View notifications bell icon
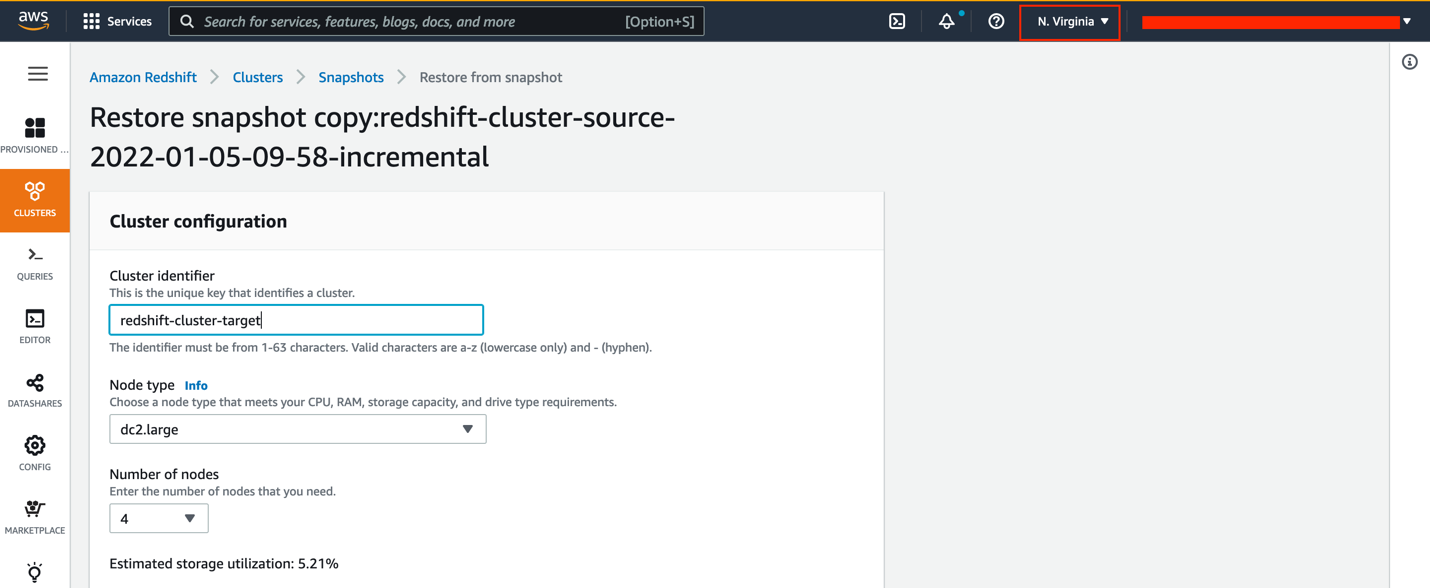The width and height of the screenshot is (1430, 588). coord(946,21)
